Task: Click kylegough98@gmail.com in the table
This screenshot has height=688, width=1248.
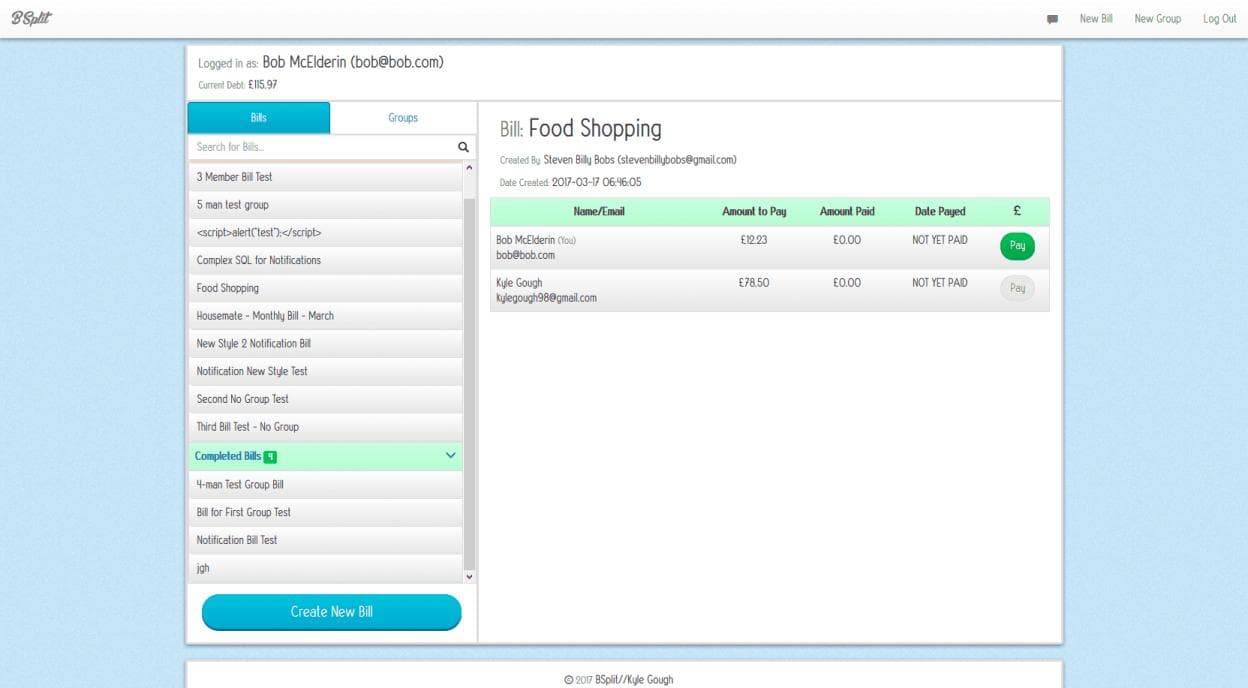Action: (546, 298)
